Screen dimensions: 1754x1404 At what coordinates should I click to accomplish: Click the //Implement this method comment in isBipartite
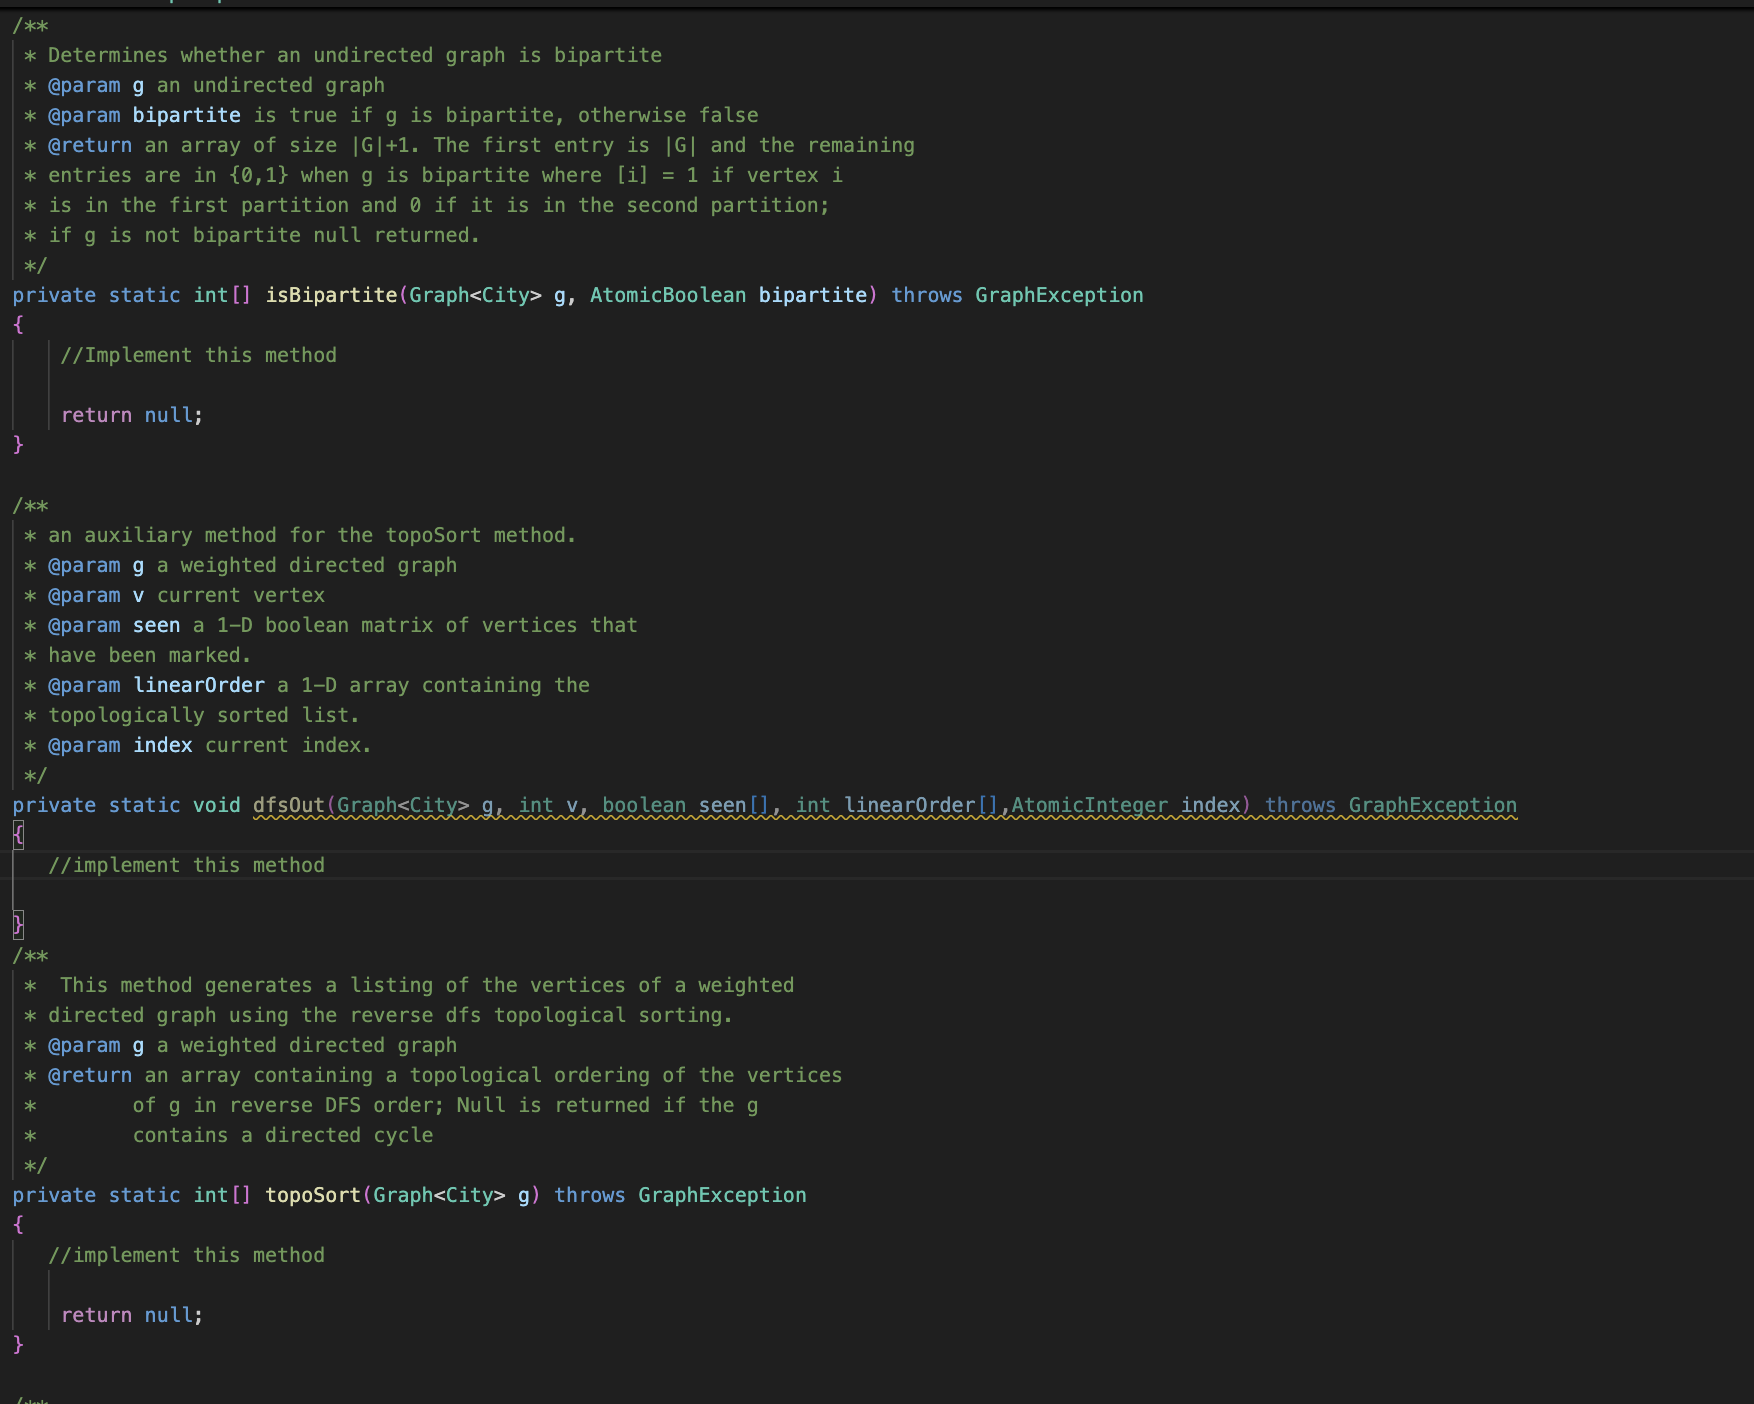(199, 354)
